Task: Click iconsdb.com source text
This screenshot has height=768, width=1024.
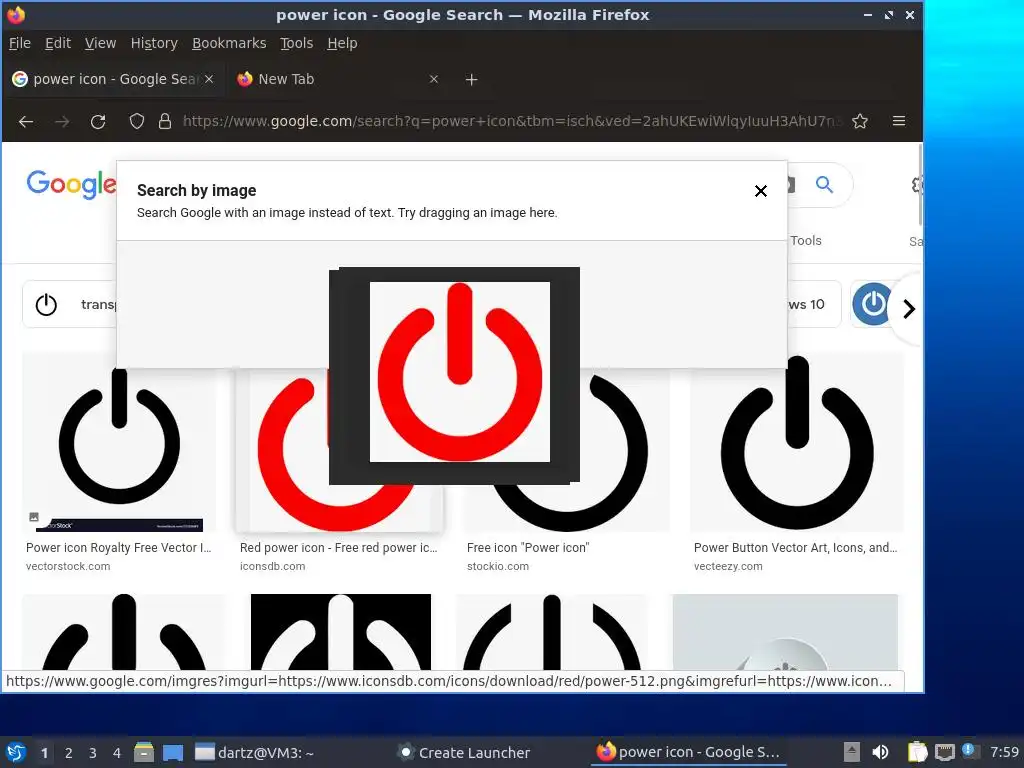Action: click(x=272, y=566)
